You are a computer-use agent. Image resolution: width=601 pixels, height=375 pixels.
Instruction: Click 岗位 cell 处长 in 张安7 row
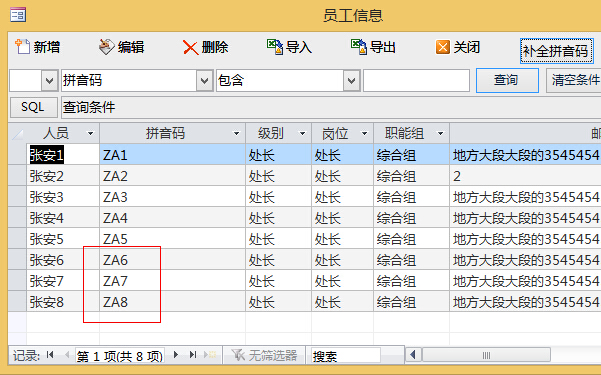point(343,281)
